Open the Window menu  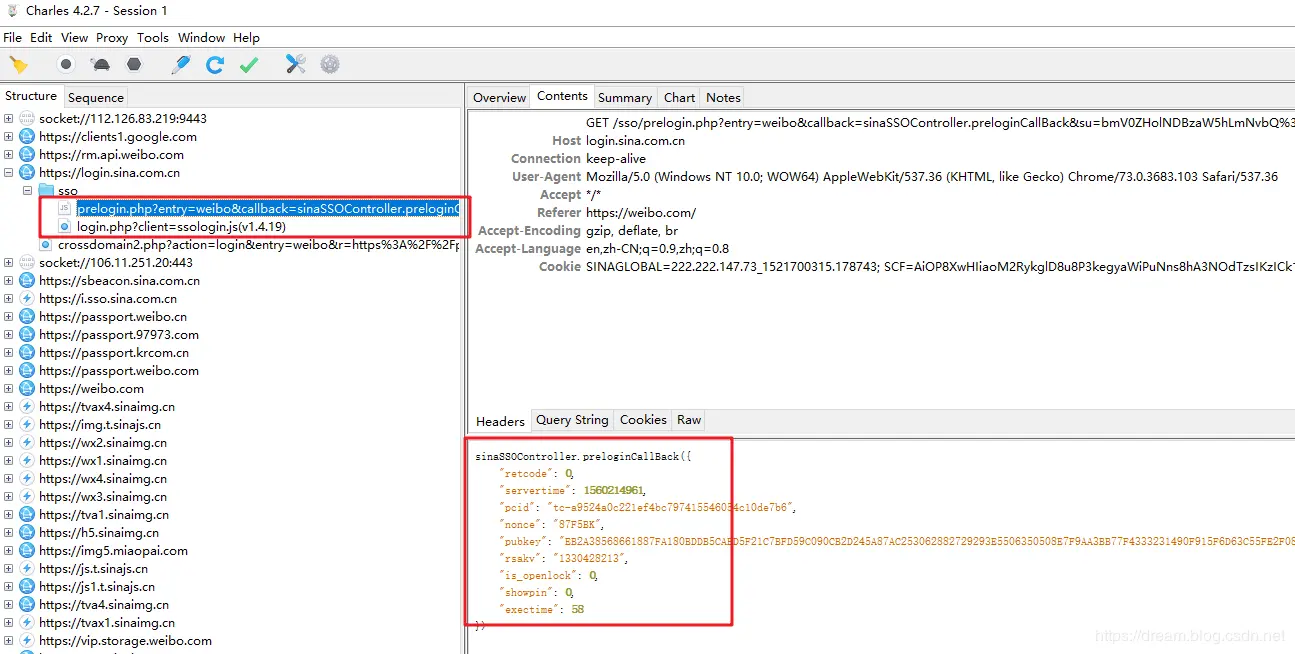click(201, 38)
